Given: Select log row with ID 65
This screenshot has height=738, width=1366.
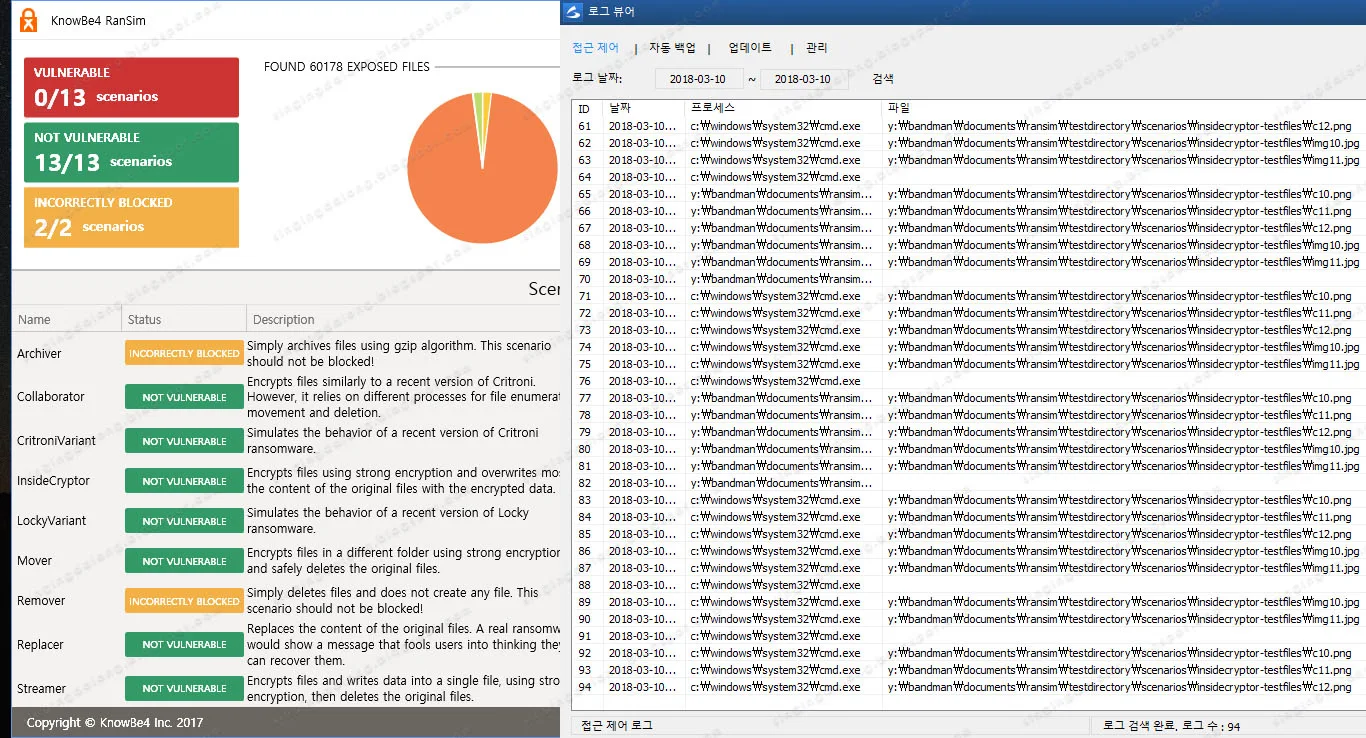Looking at the screenshot, I should (968, 194).
